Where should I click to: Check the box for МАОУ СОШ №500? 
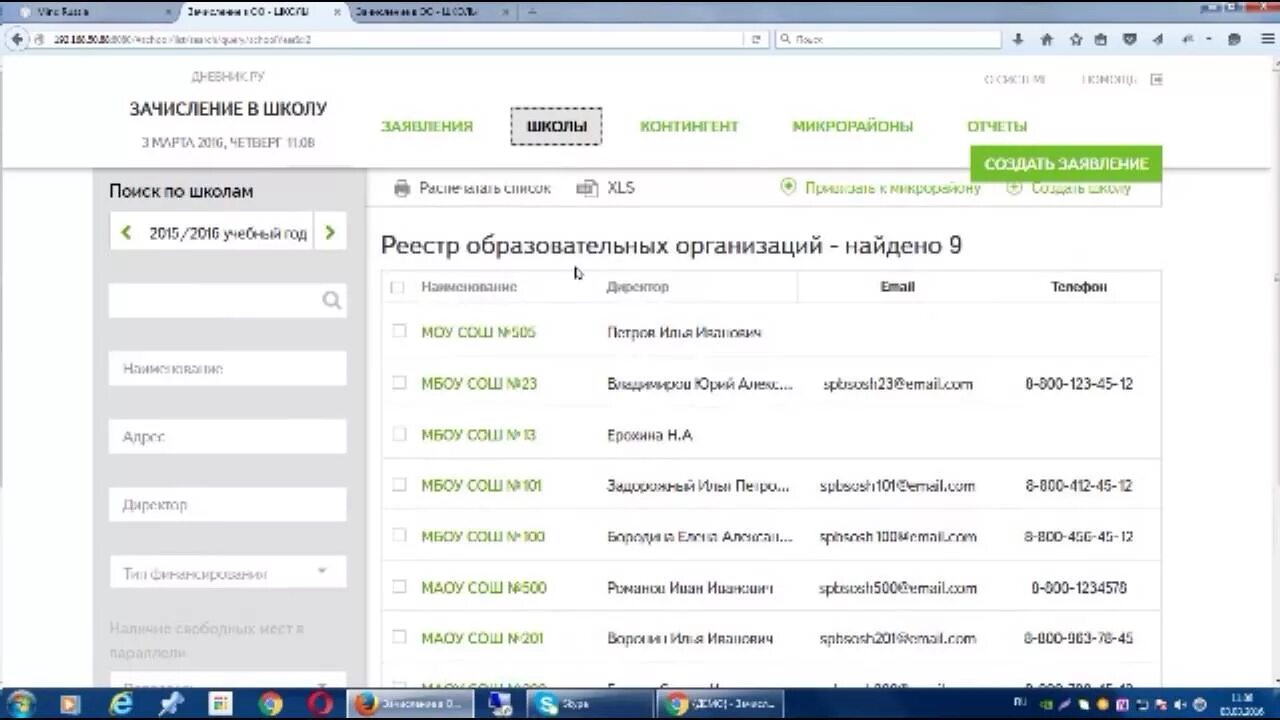pos(399,587)
